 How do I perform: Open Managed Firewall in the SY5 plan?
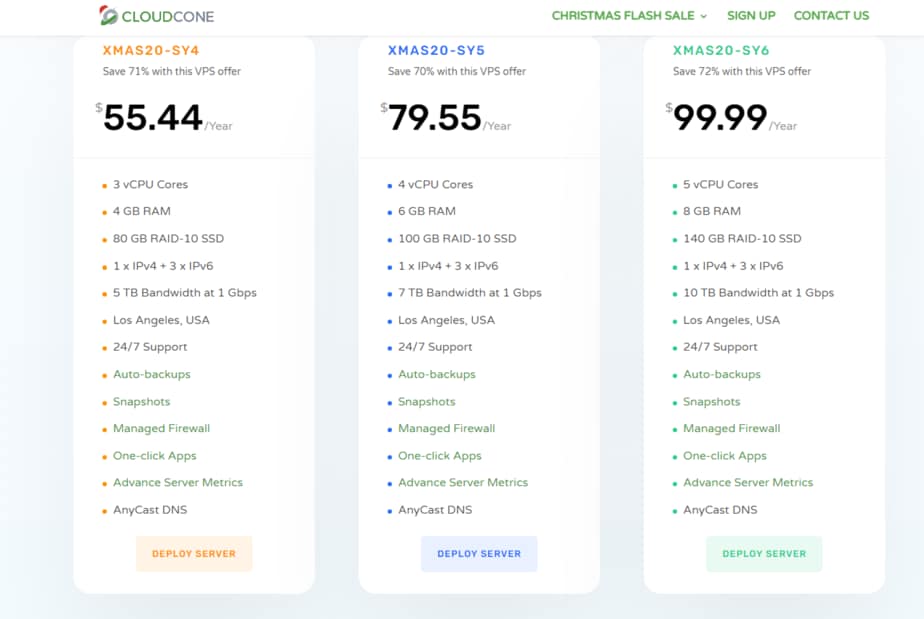coord(446,428)
